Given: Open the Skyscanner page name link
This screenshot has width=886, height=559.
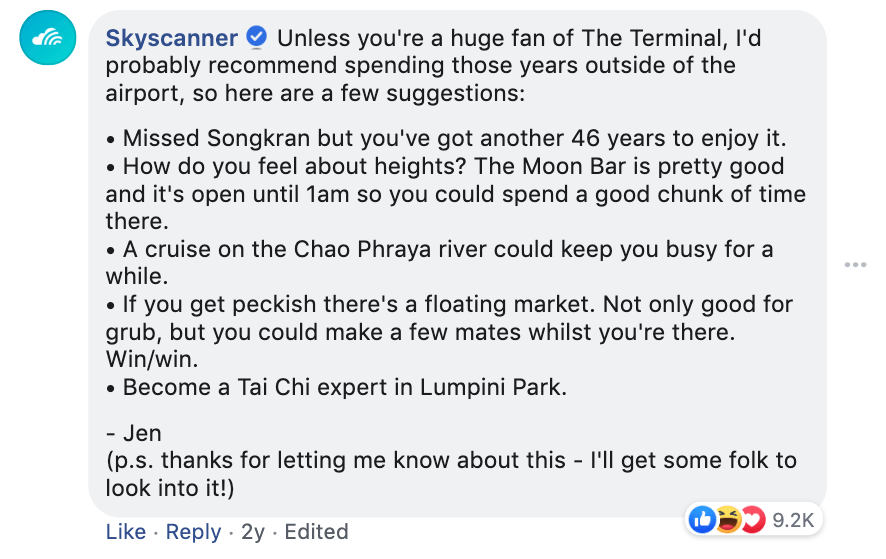Looking at the screenshot, I should [x=172, y=39].
